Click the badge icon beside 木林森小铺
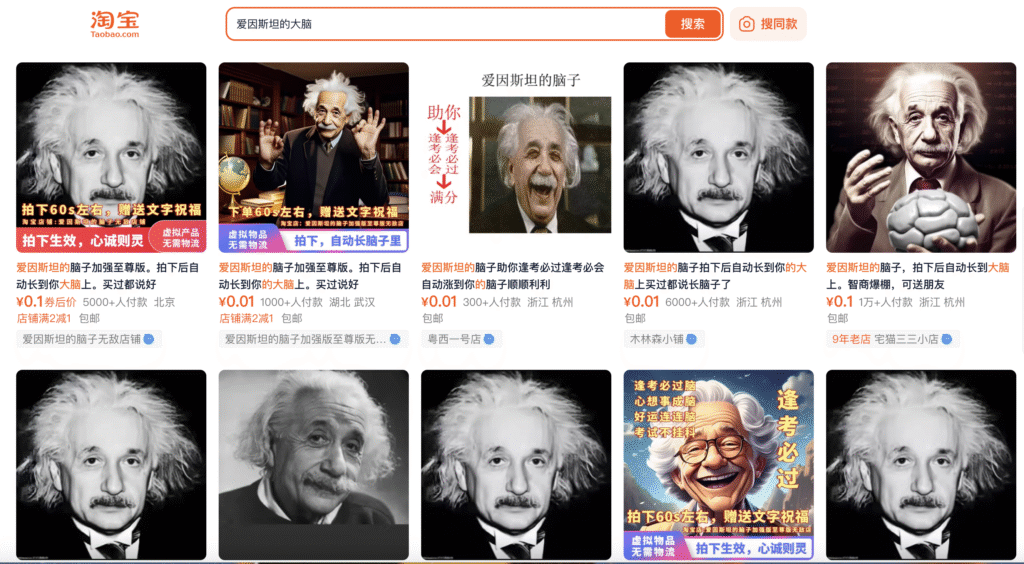This screenshot has width=1024, height=564. point(692,339)
